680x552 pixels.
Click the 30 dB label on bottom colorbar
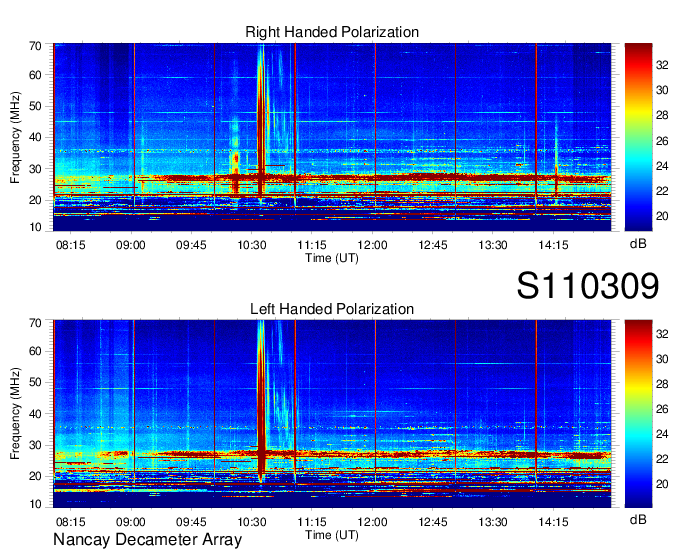(662, 359)
